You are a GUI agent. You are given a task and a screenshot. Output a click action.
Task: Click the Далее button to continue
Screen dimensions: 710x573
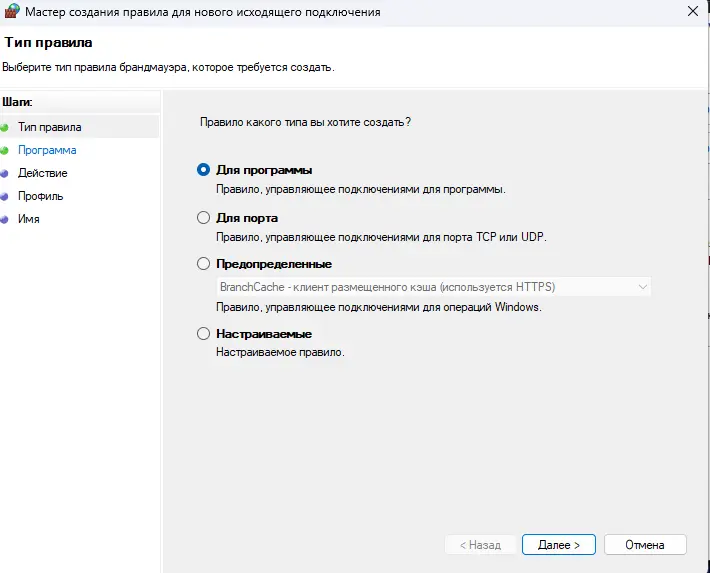[x=558, y=545]
